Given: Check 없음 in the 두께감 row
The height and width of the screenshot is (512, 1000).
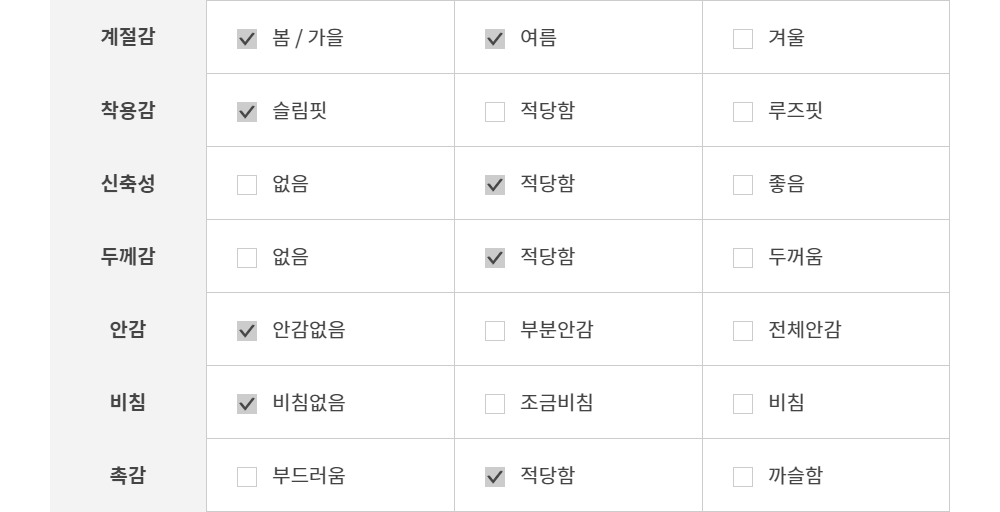Looking at the screenshot, I should [x=247, y=258].
